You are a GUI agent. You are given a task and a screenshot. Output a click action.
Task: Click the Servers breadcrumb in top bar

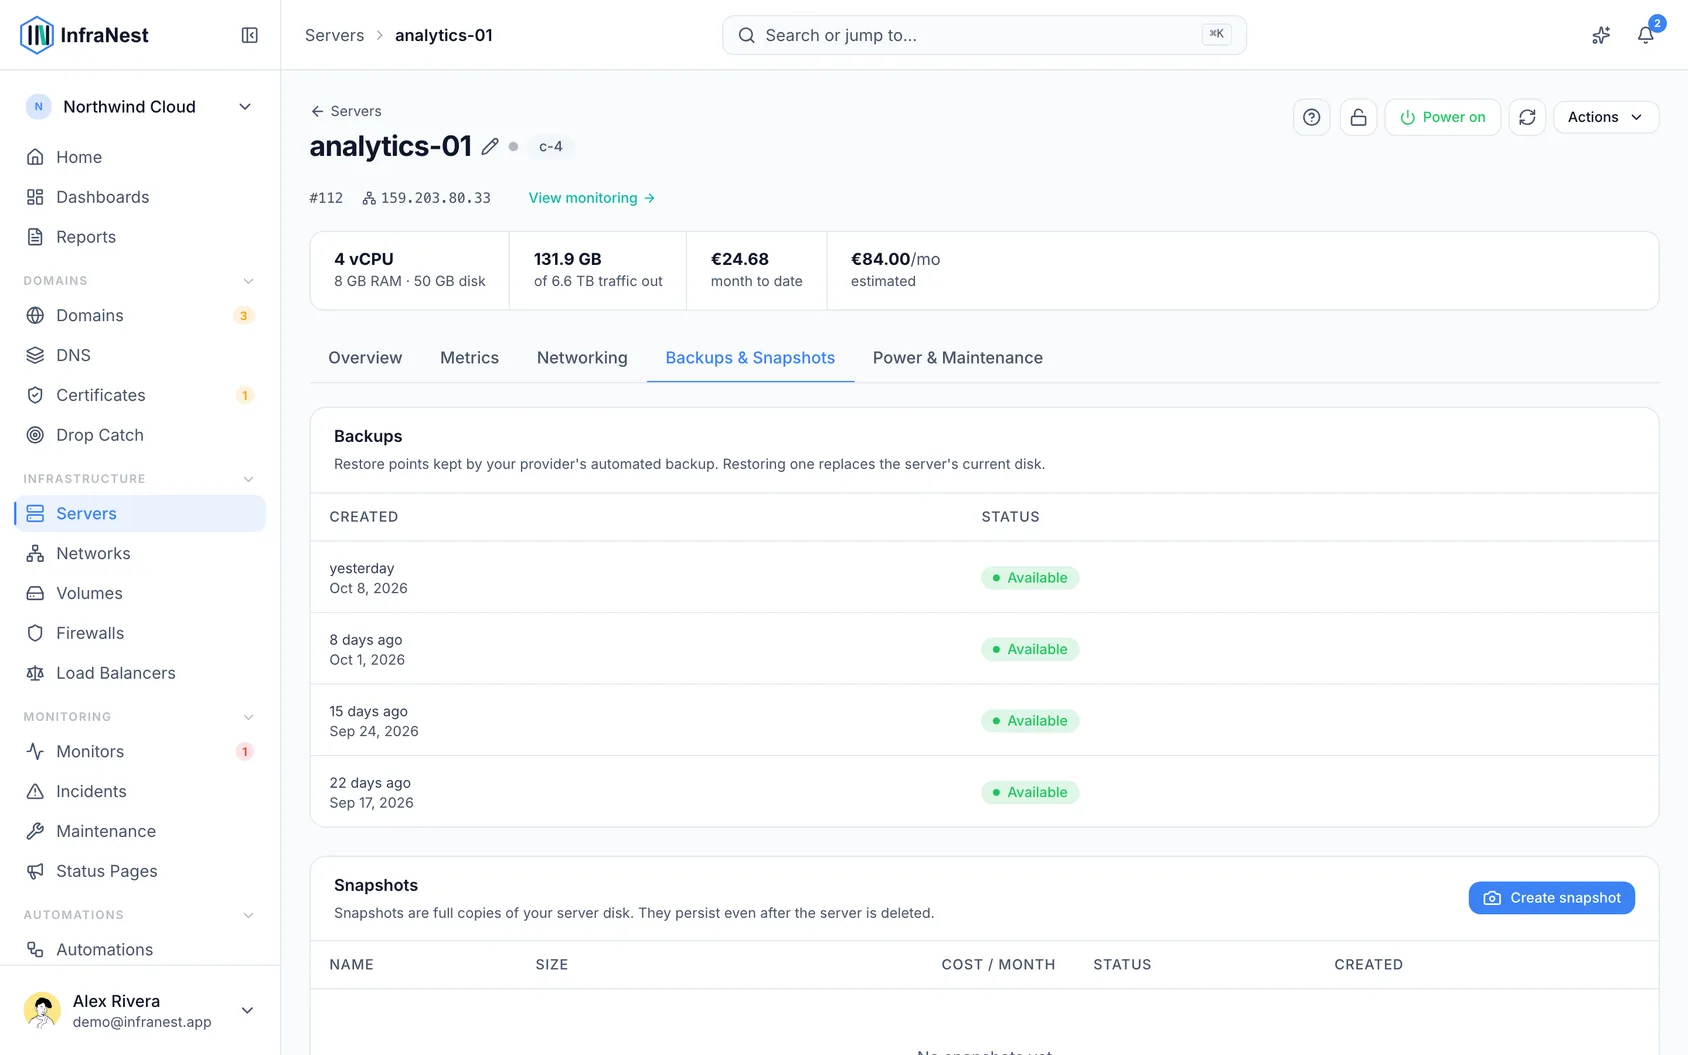coord(334,35)
